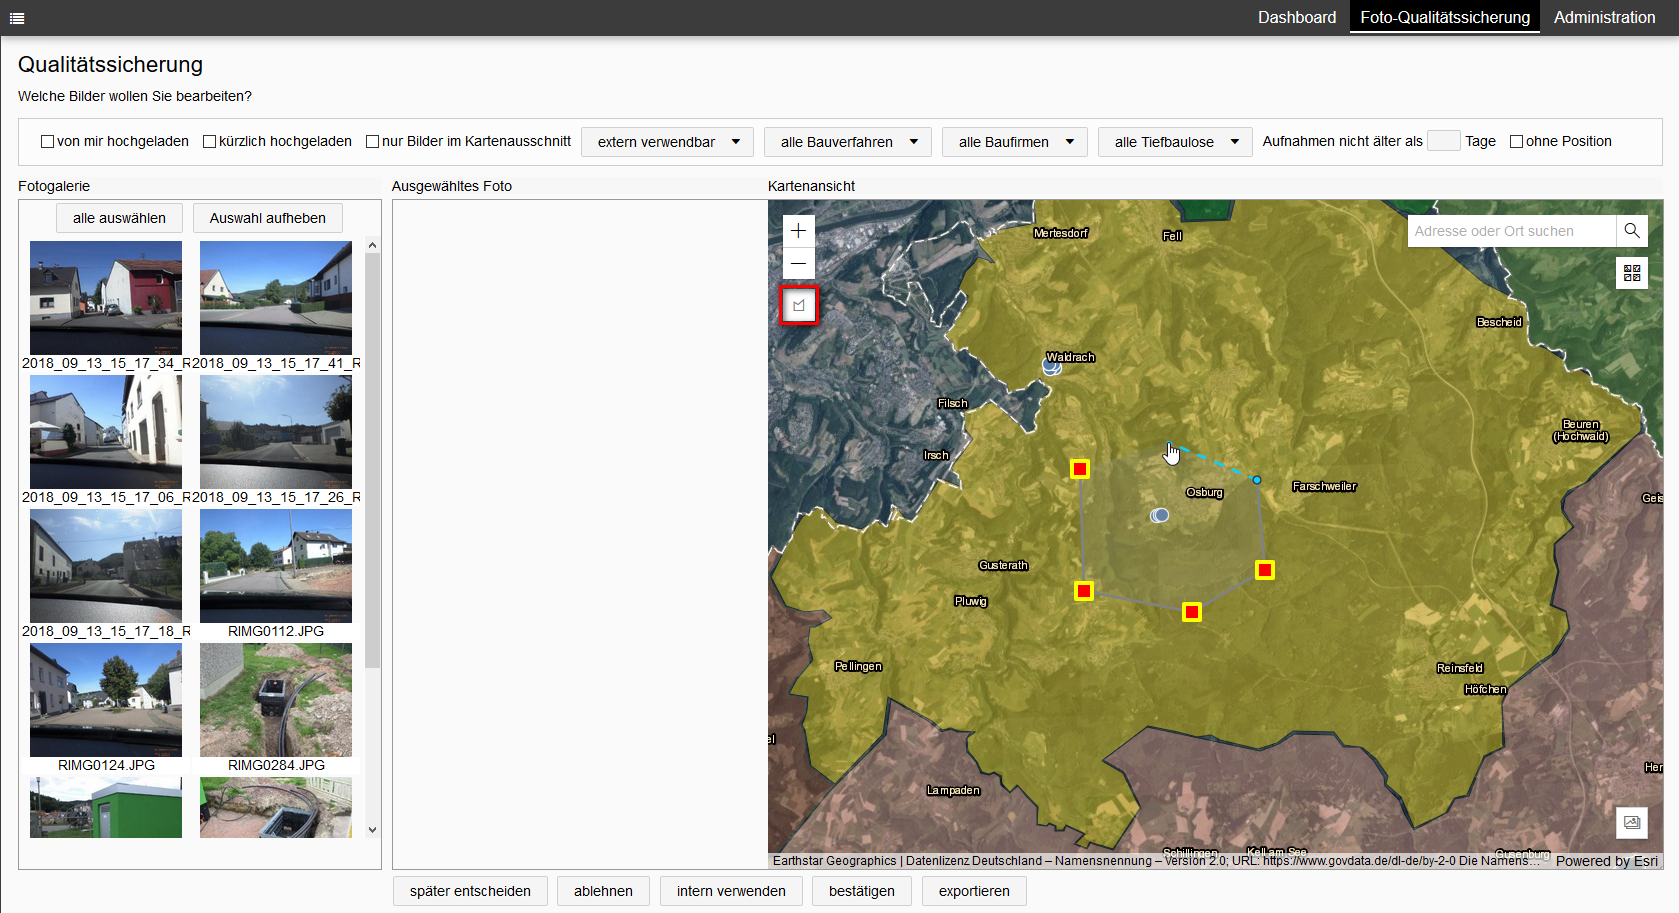Image resolution: width=1679 pixels, height=913 pixels.
Task: Expand 'alle Tiefbaulose' dropdown
Action: pos(1175,142)
